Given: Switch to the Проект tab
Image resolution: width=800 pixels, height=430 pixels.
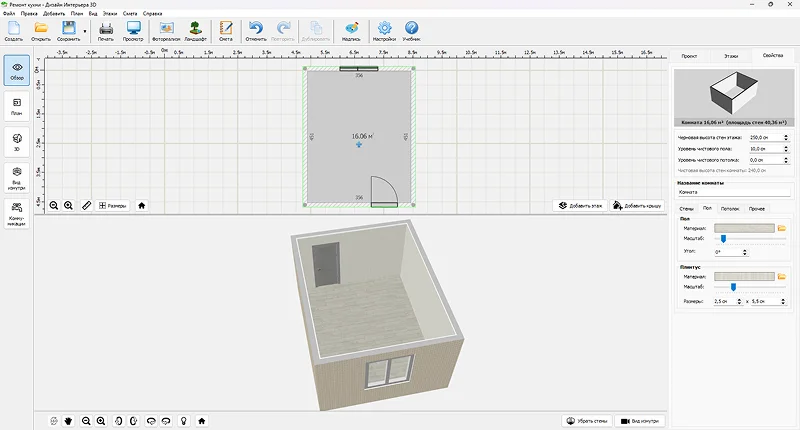Looking at the screenshot, I should [689, 56].
